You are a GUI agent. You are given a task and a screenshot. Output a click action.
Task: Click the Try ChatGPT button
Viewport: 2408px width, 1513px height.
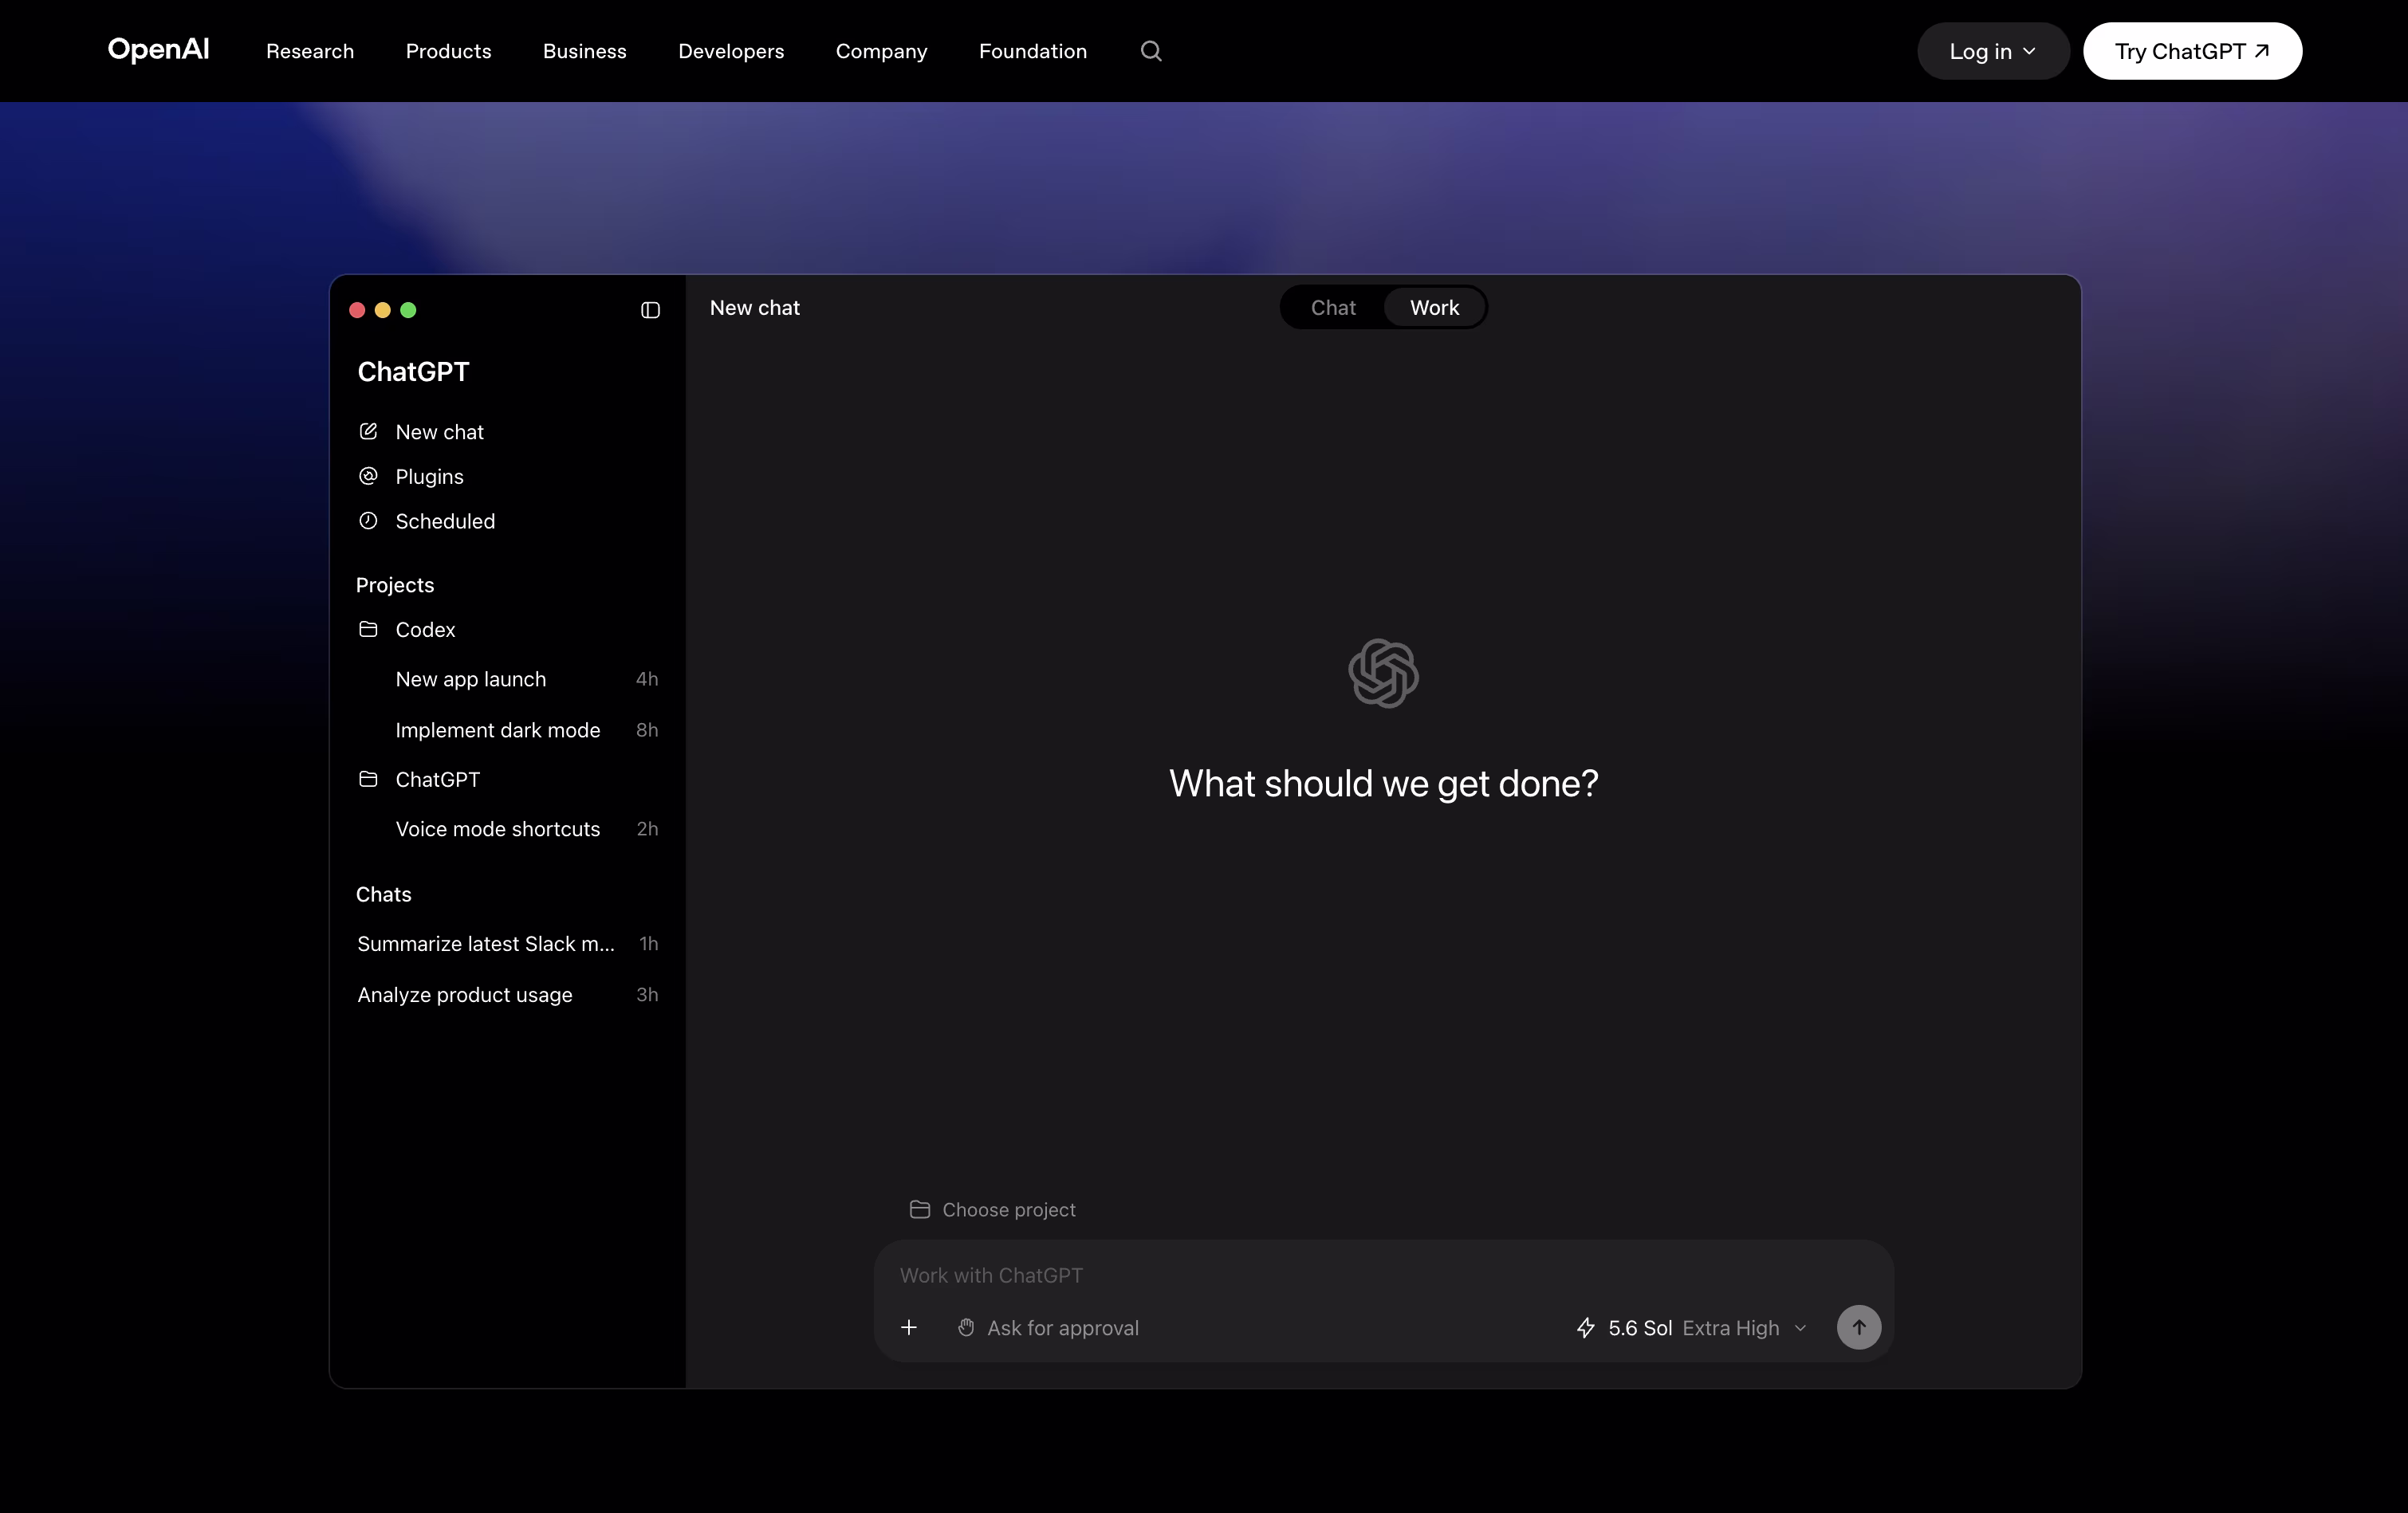(2192, 51)
